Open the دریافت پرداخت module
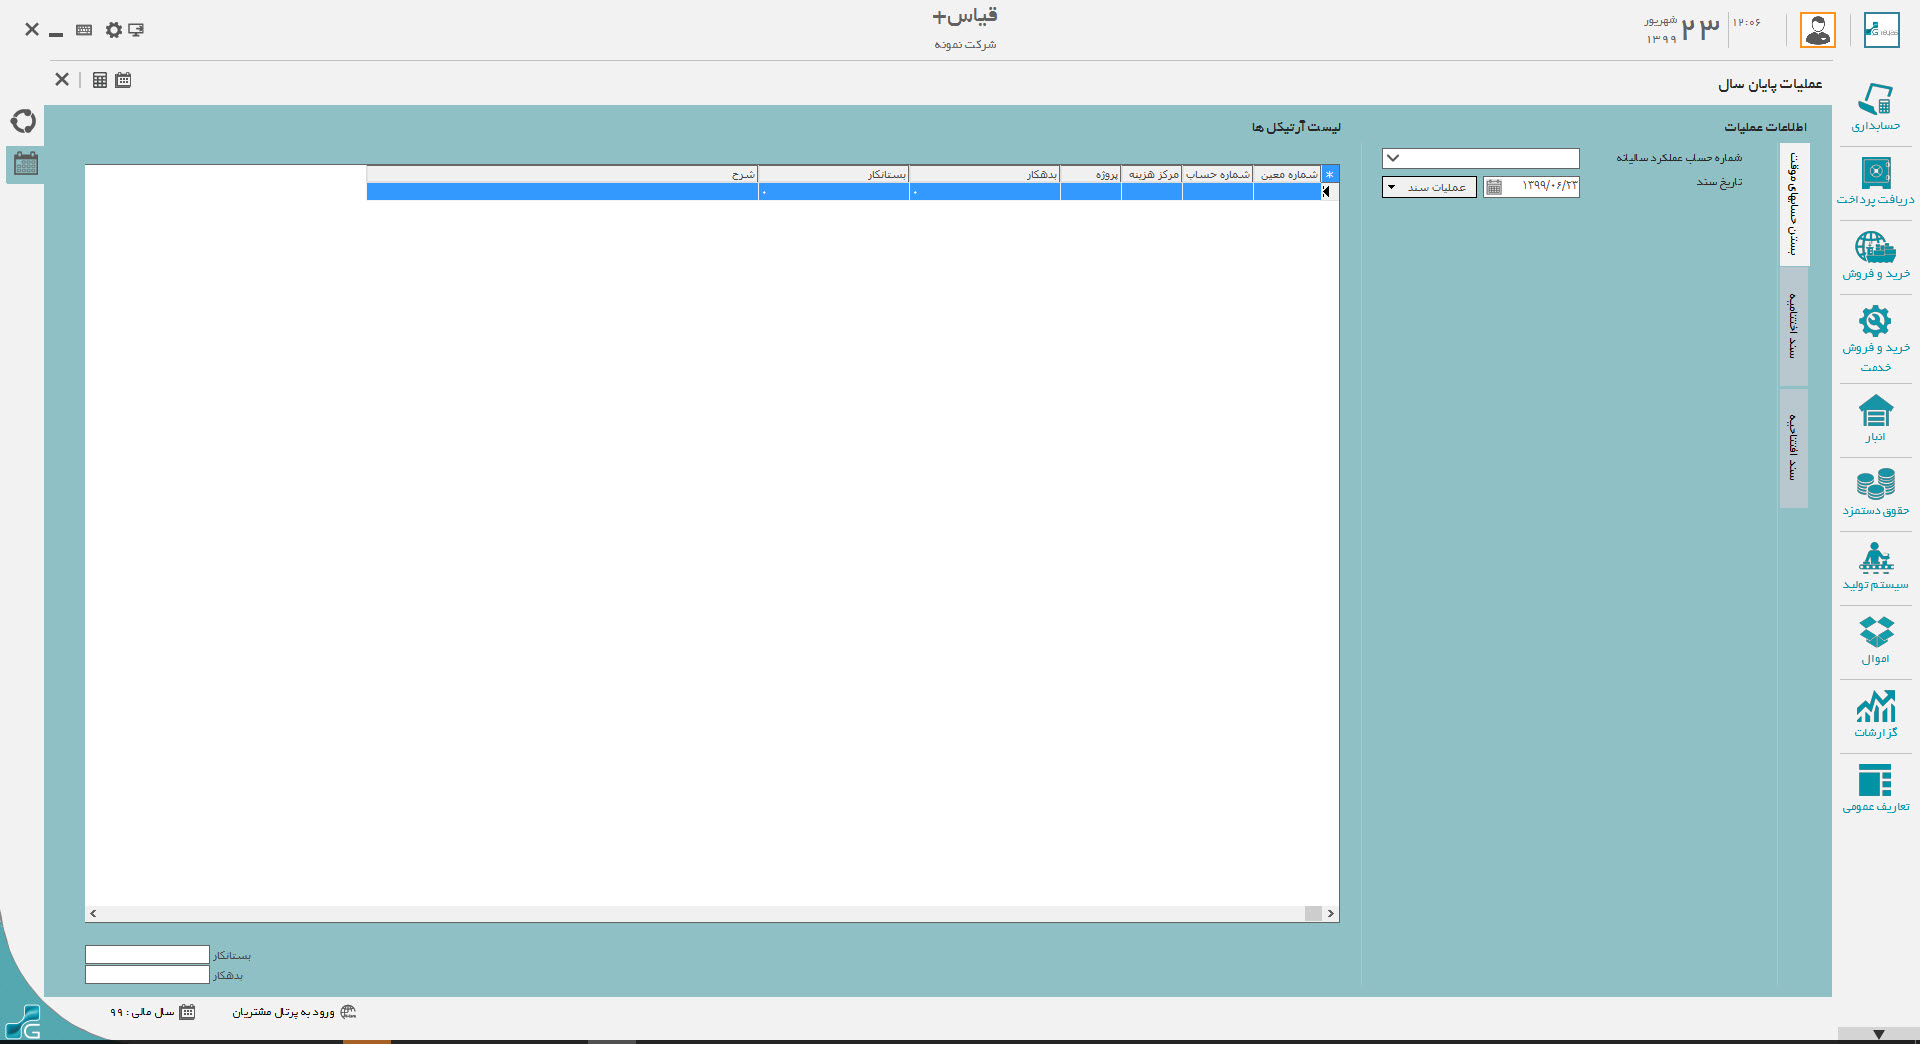 coord(1875,182)
